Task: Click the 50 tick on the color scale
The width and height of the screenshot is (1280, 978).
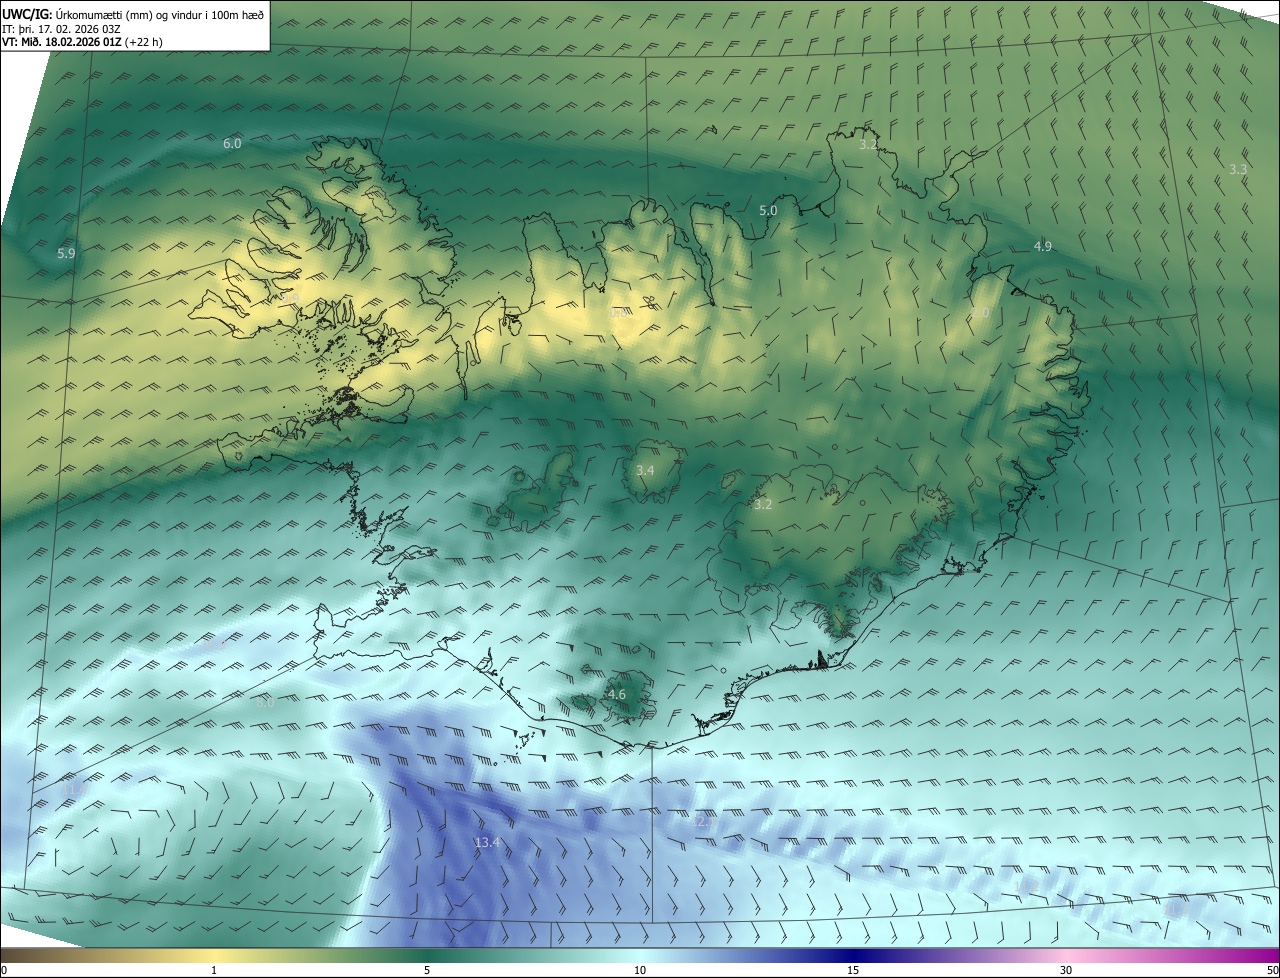Action: click(1272, 970)
